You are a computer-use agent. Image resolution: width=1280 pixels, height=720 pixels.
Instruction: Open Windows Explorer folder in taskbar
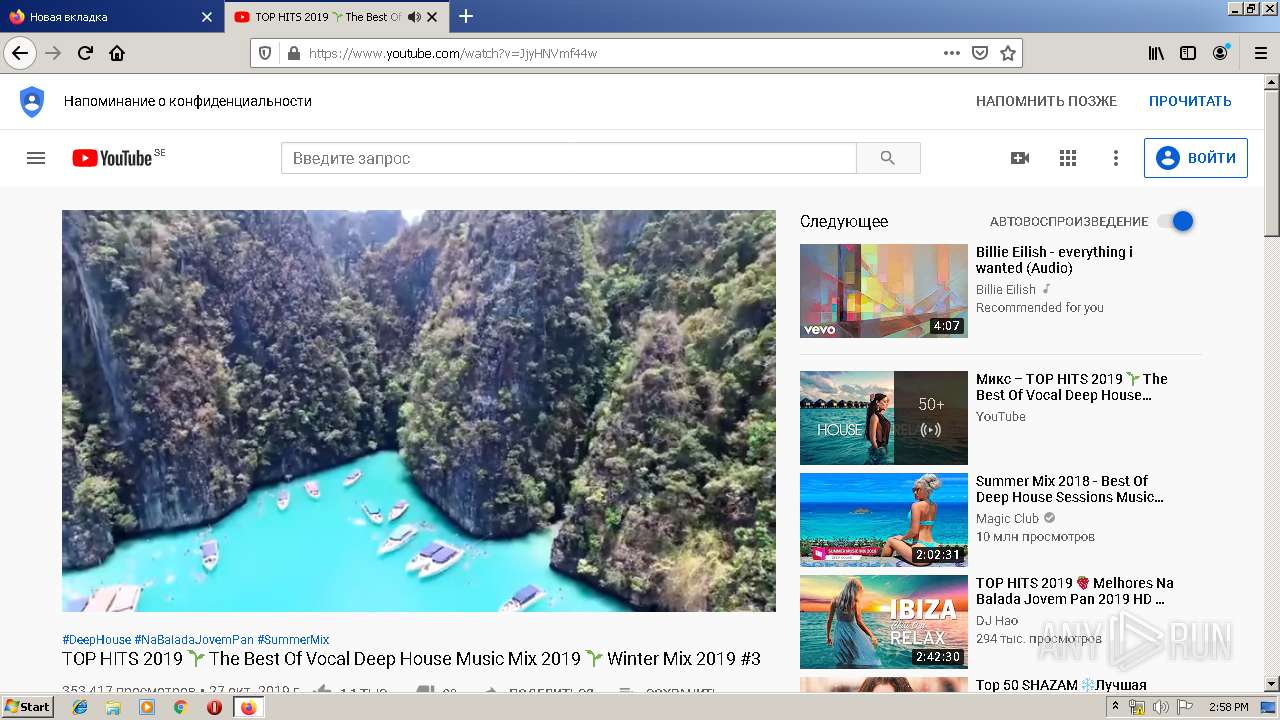click(x=113, y=707)
